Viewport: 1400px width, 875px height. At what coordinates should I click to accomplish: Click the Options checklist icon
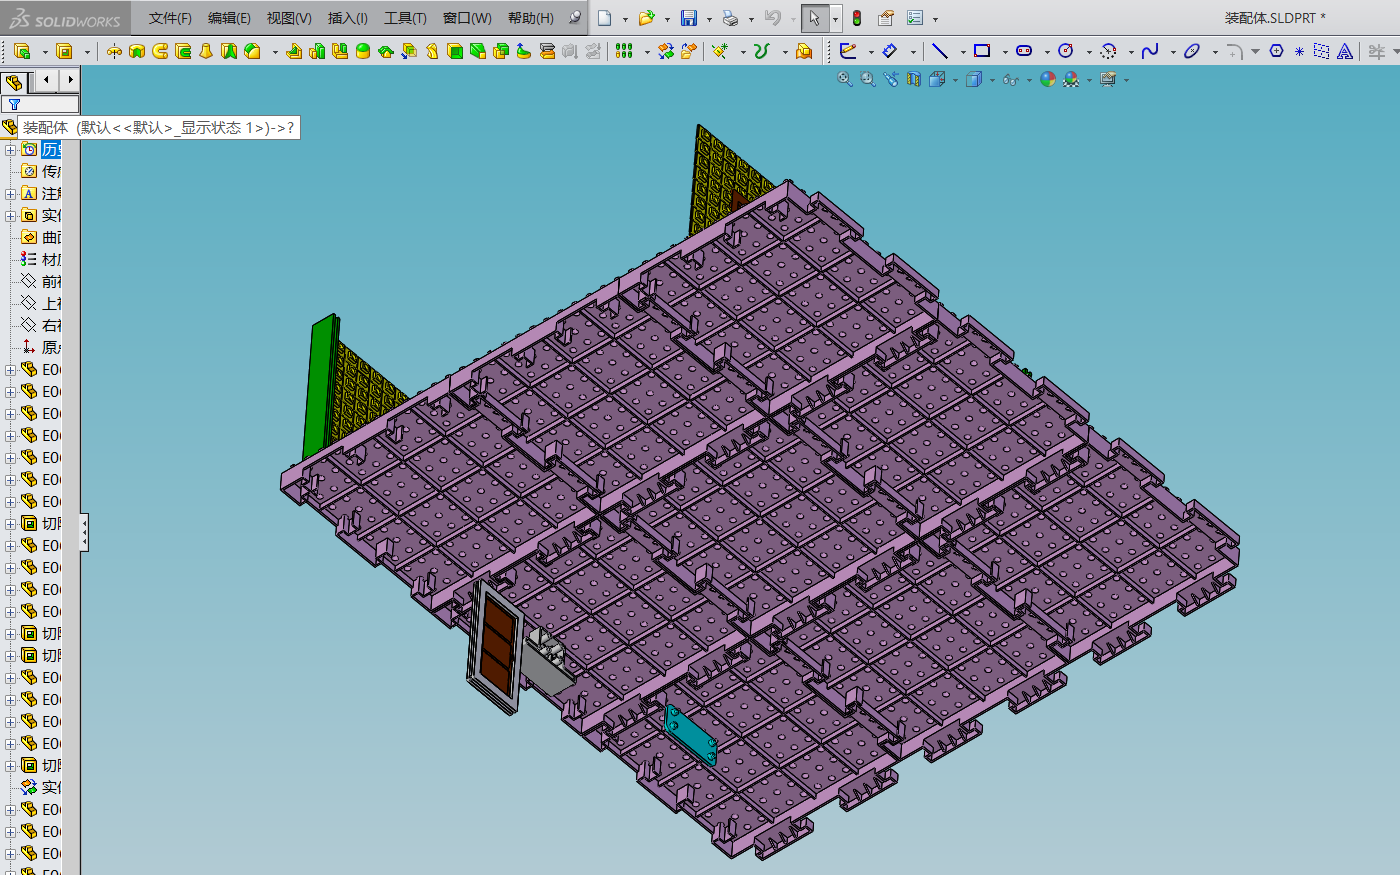pos(915,18)
